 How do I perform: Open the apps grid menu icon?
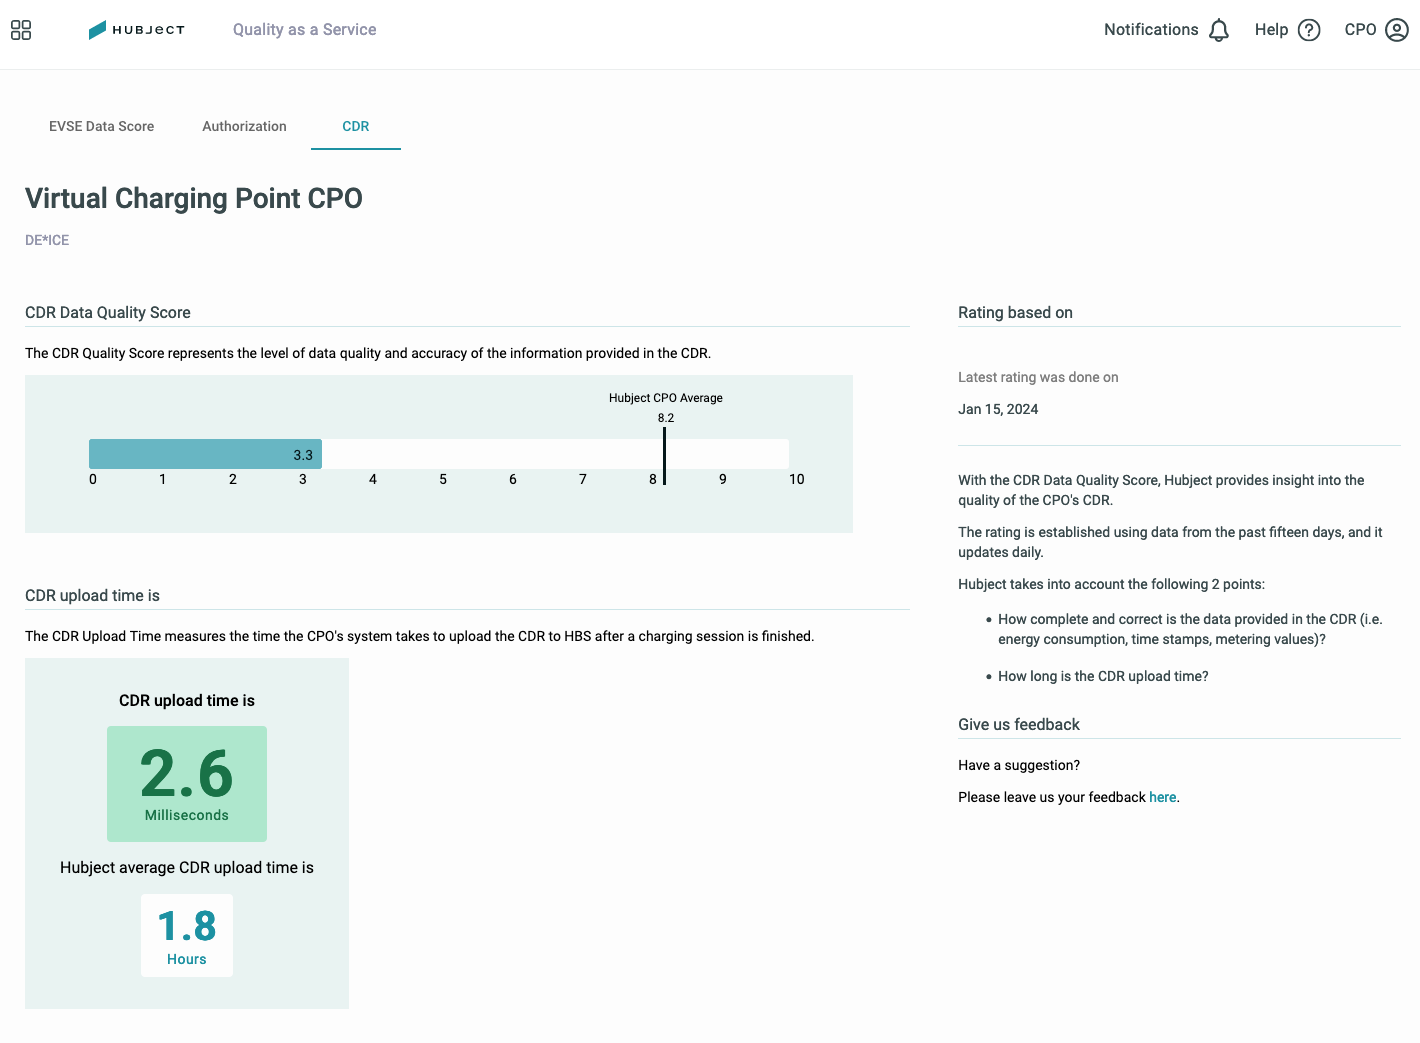tap(21, 30)
